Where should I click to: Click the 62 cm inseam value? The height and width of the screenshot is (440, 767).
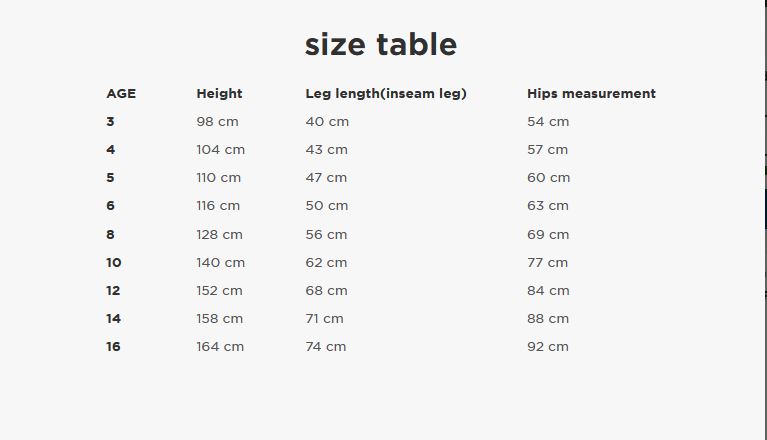click(326, 262)
